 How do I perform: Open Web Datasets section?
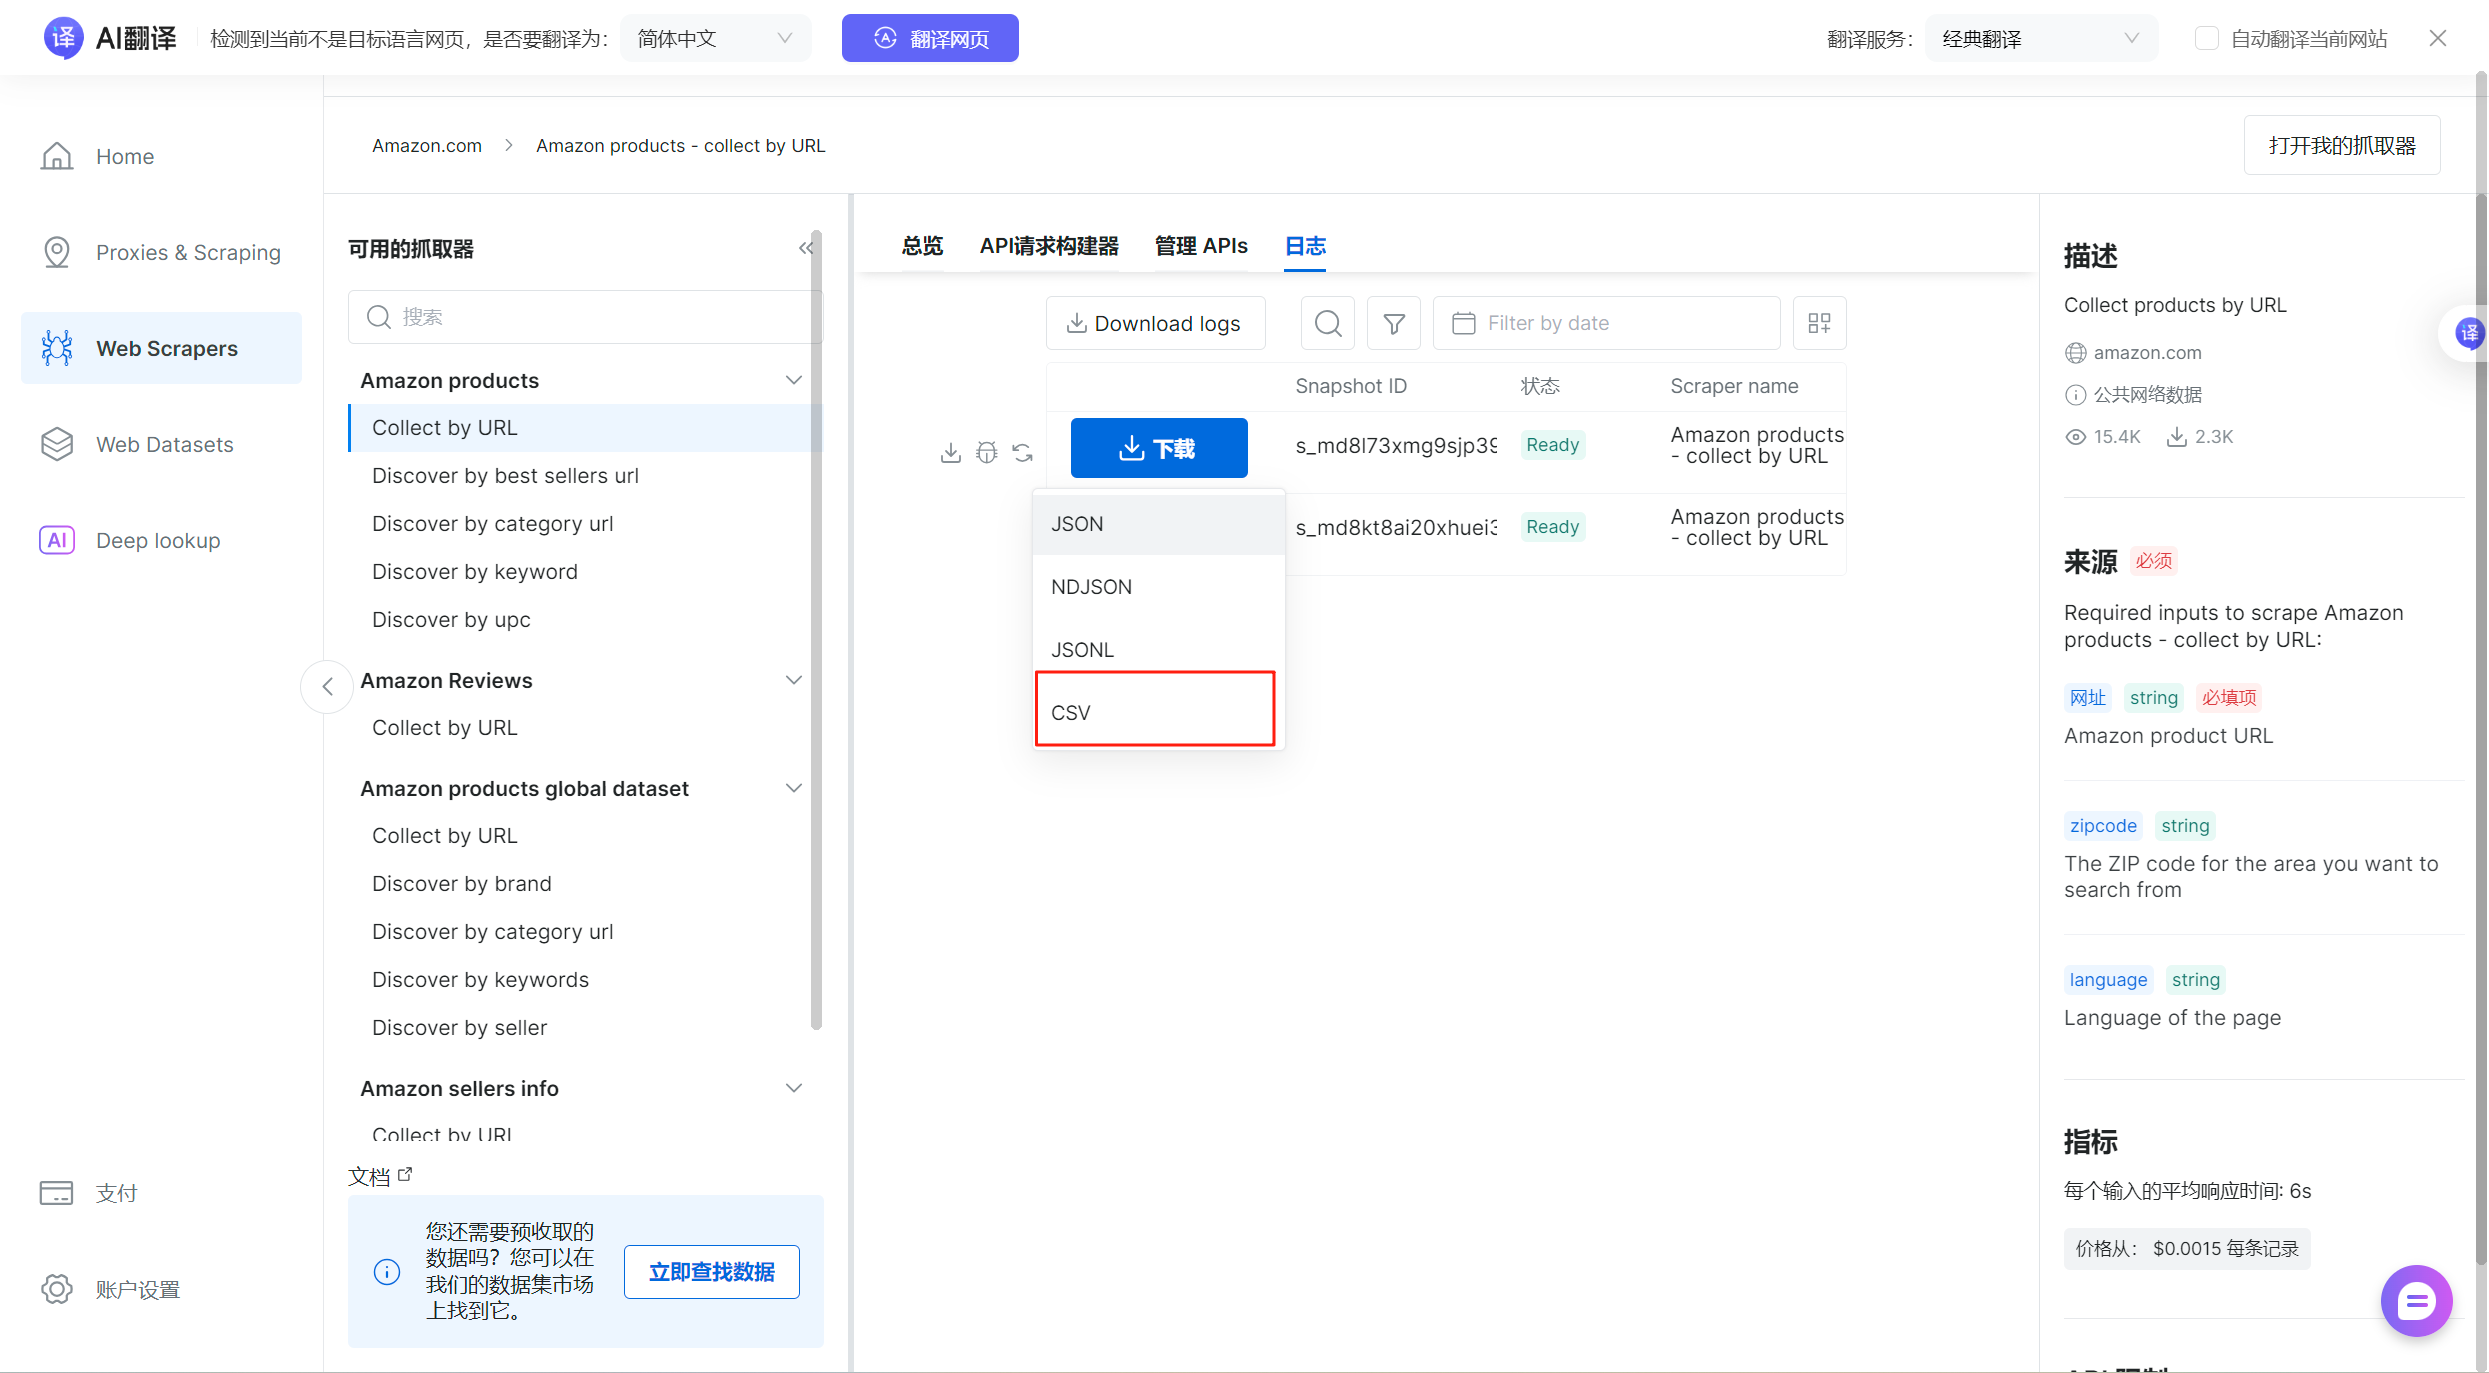click(137, 444)
